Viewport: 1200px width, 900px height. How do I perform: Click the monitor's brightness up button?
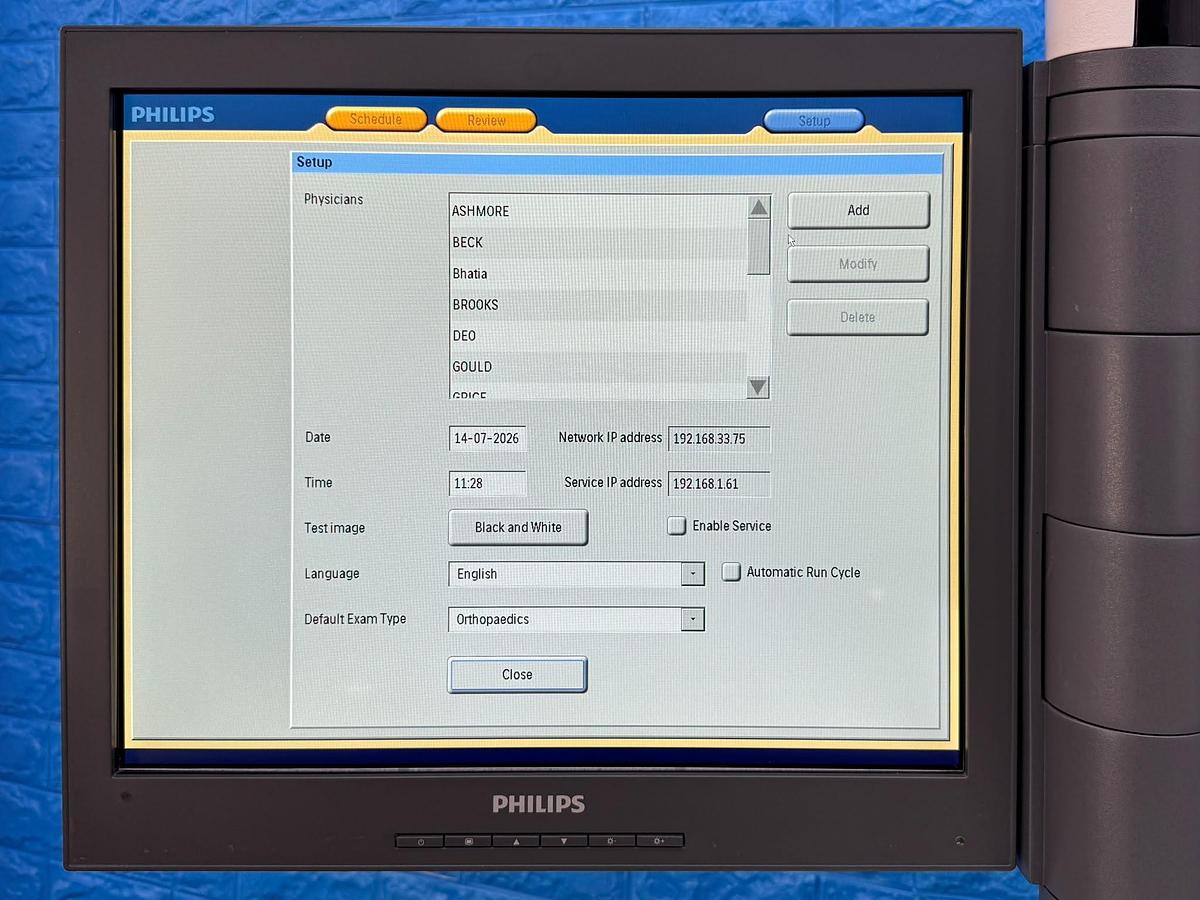(x=660, y=841)
